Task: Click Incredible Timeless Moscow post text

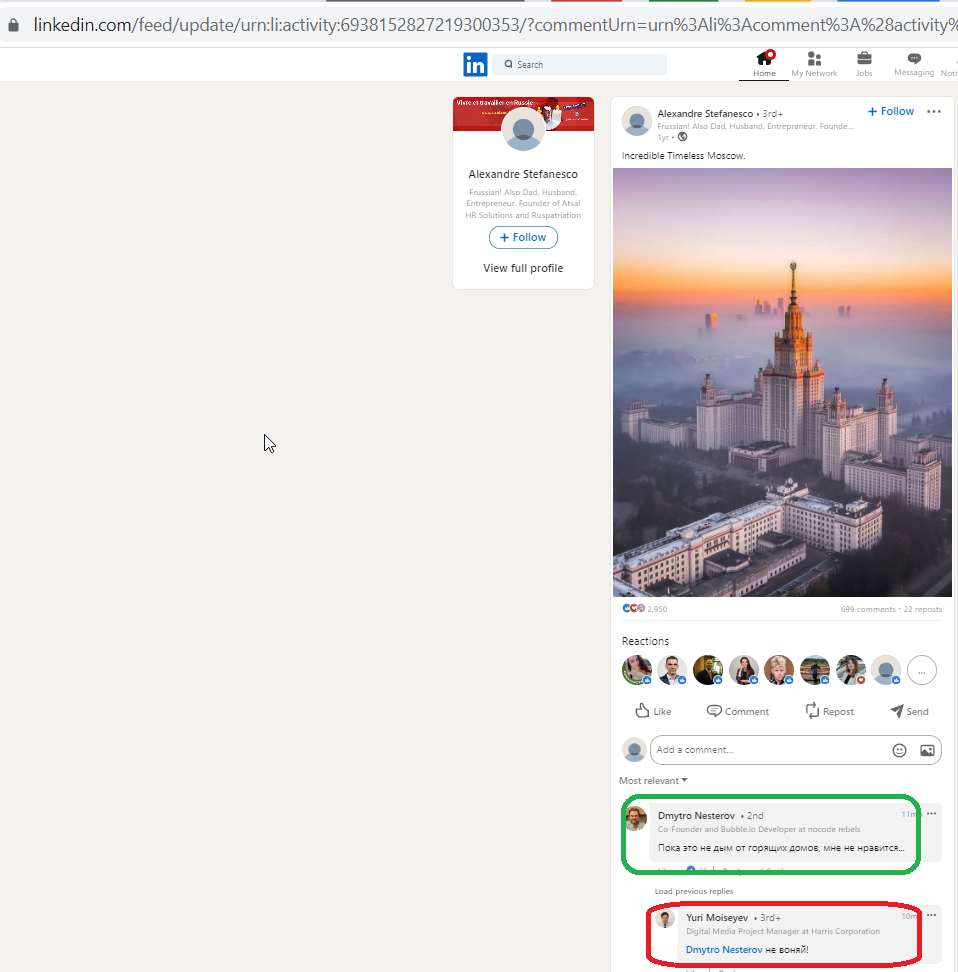Action: click(683, 156)
